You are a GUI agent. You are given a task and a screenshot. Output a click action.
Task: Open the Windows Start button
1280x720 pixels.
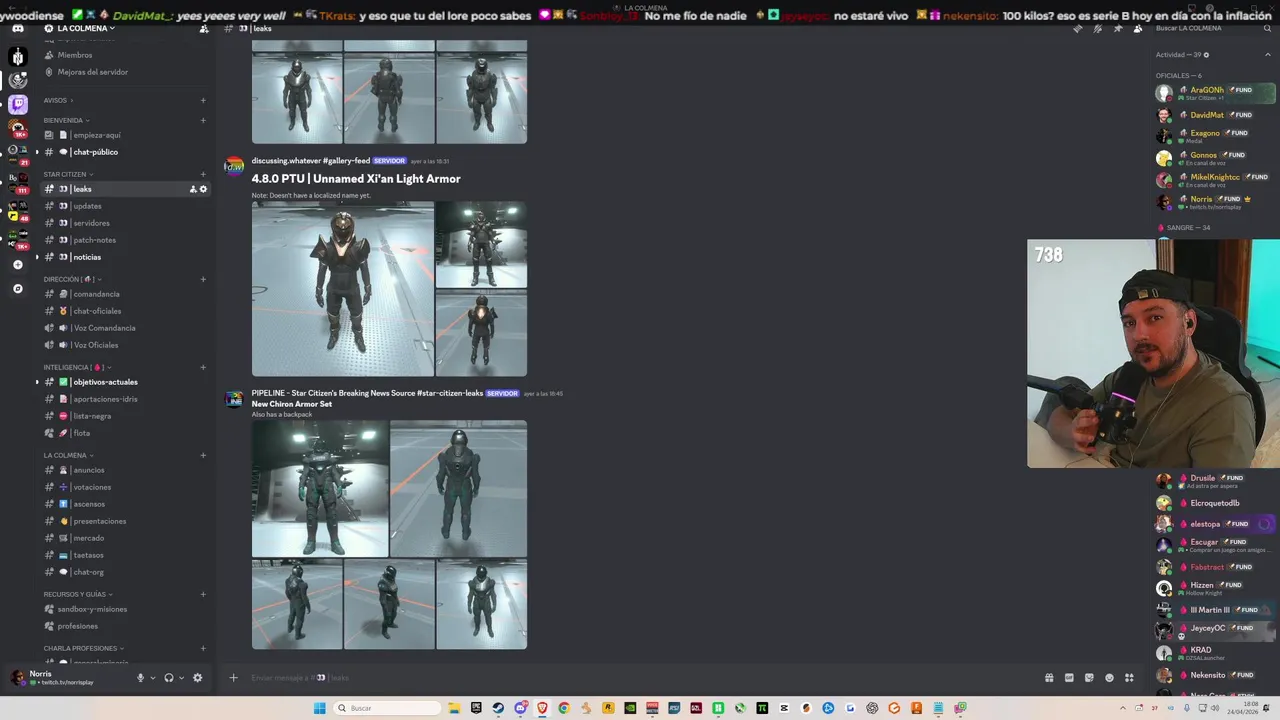(319, 708)
